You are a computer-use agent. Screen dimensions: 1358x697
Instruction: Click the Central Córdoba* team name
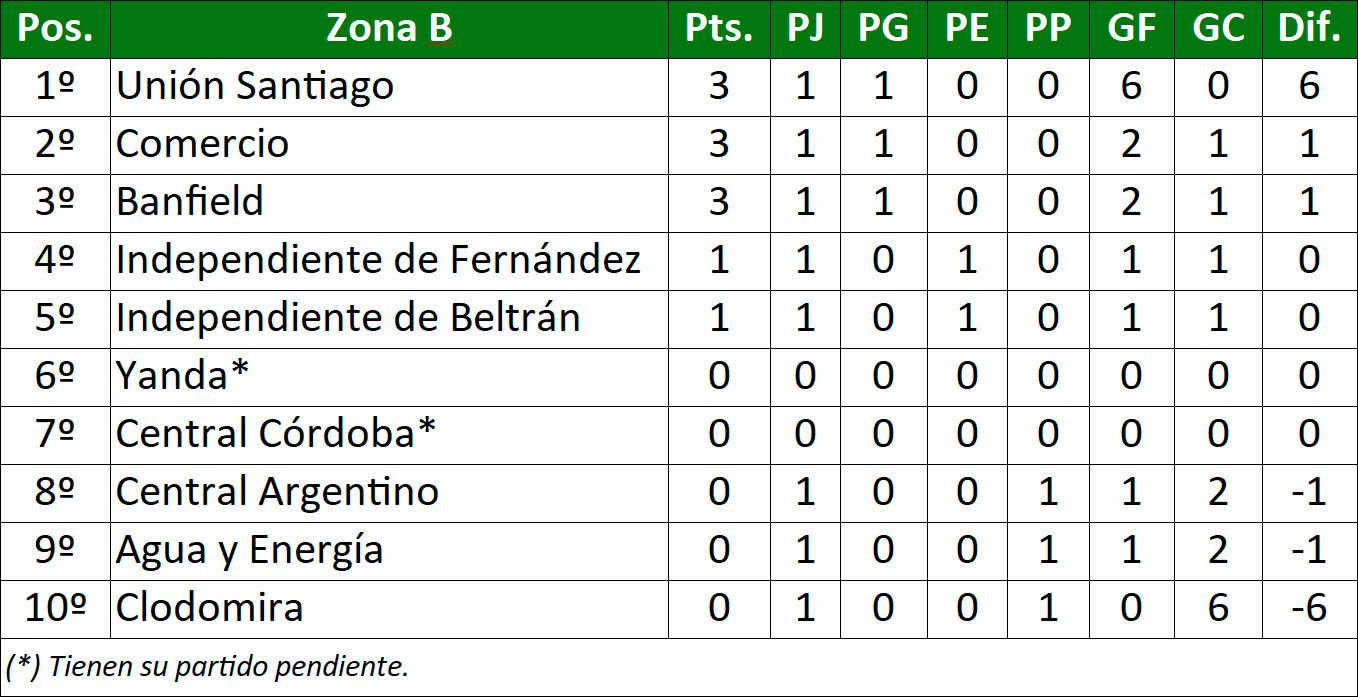[x=276, y=435]
